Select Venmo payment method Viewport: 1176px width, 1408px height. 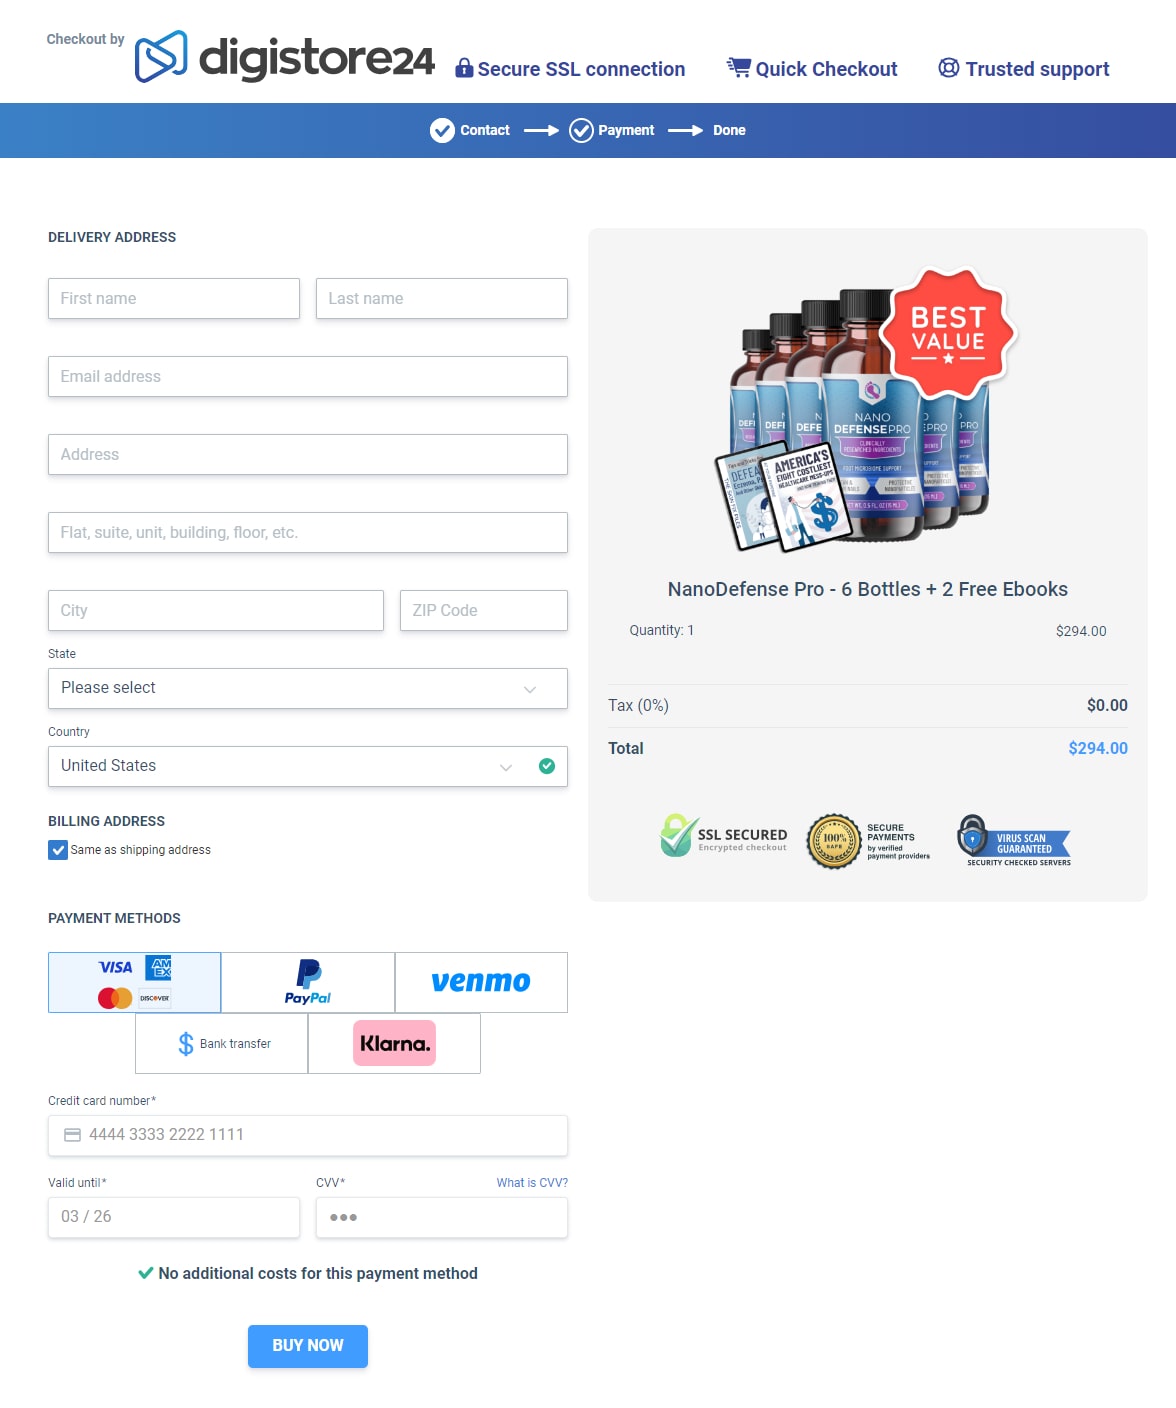(481, 983)
